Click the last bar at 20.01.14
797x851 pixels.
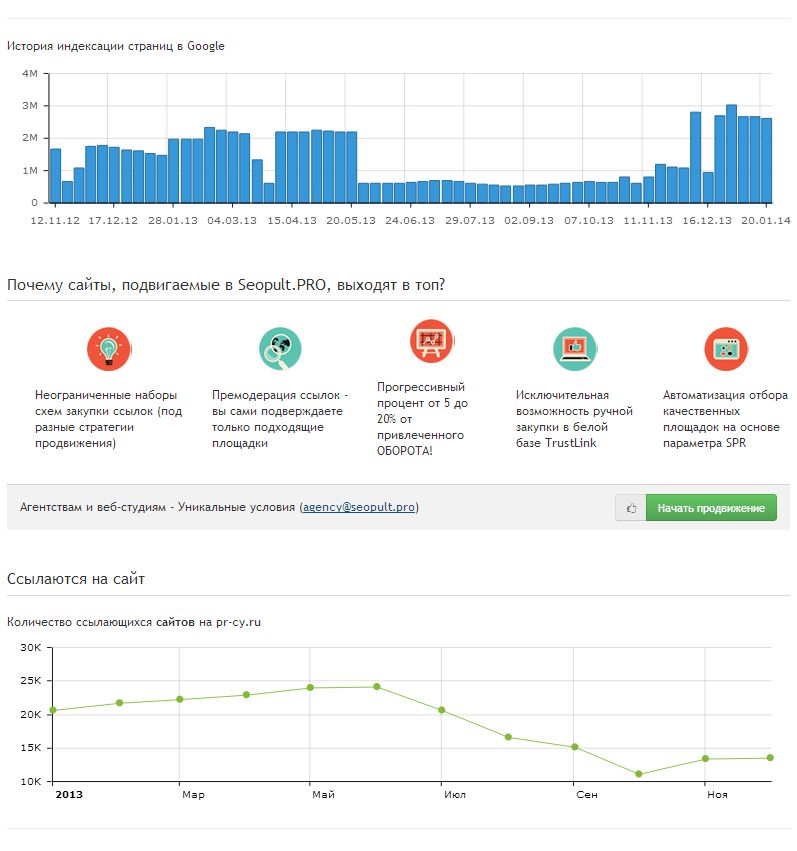click(766, 160)
